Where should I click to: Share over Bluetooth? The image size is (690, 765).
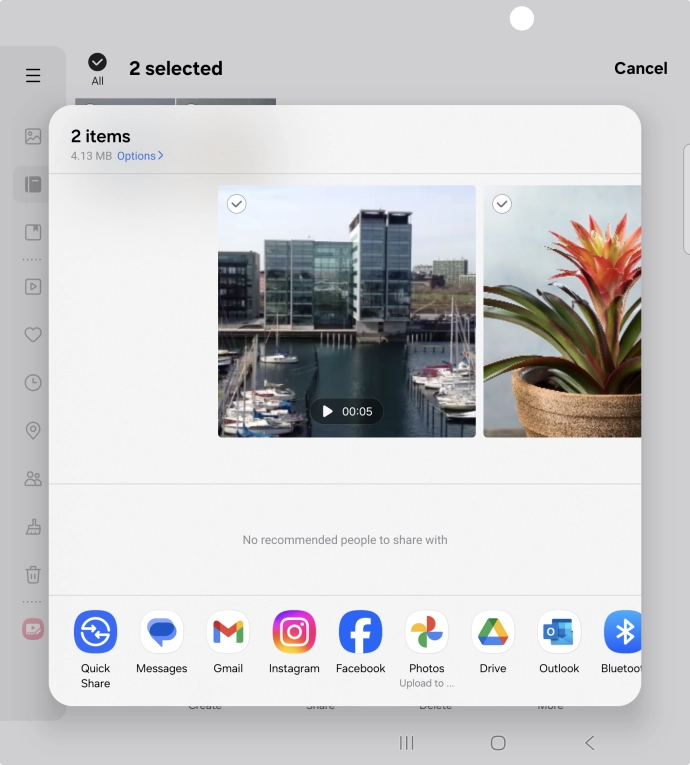coord(623,633)
